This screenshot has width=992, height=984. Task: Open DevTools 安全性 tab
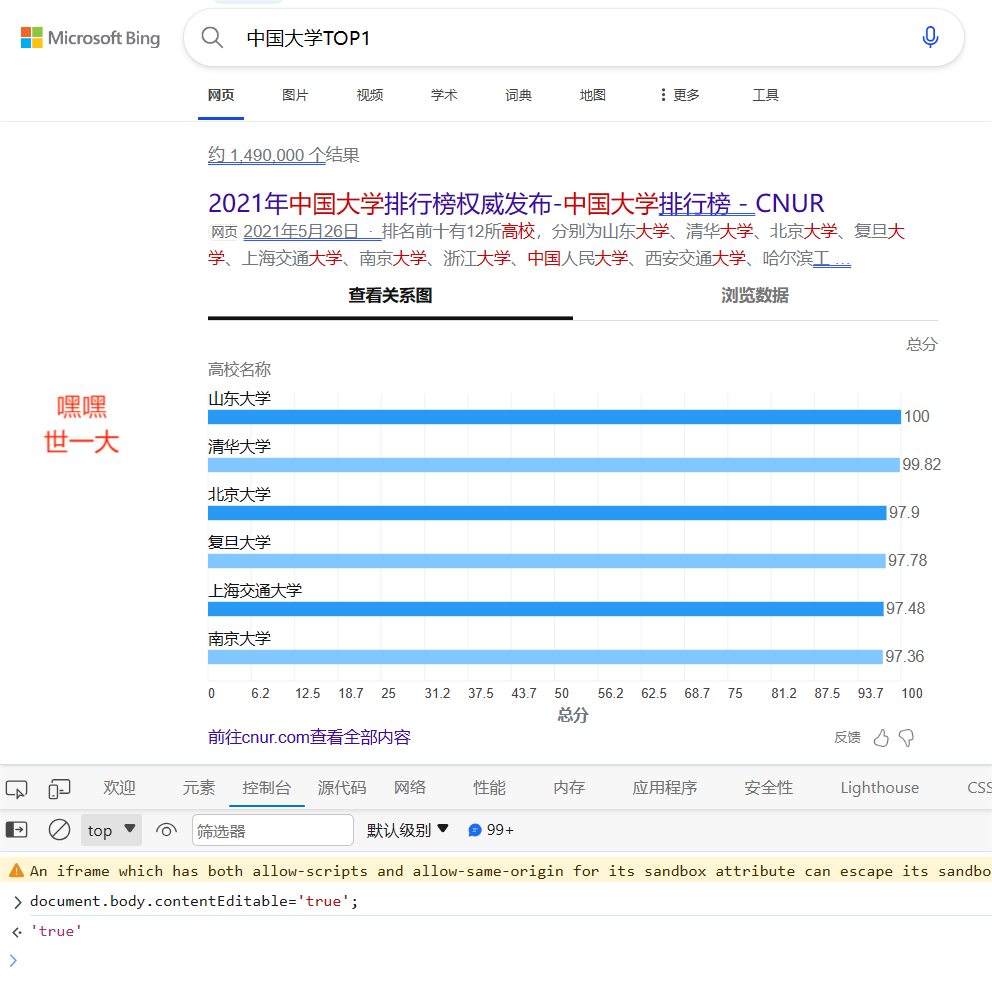768,788
